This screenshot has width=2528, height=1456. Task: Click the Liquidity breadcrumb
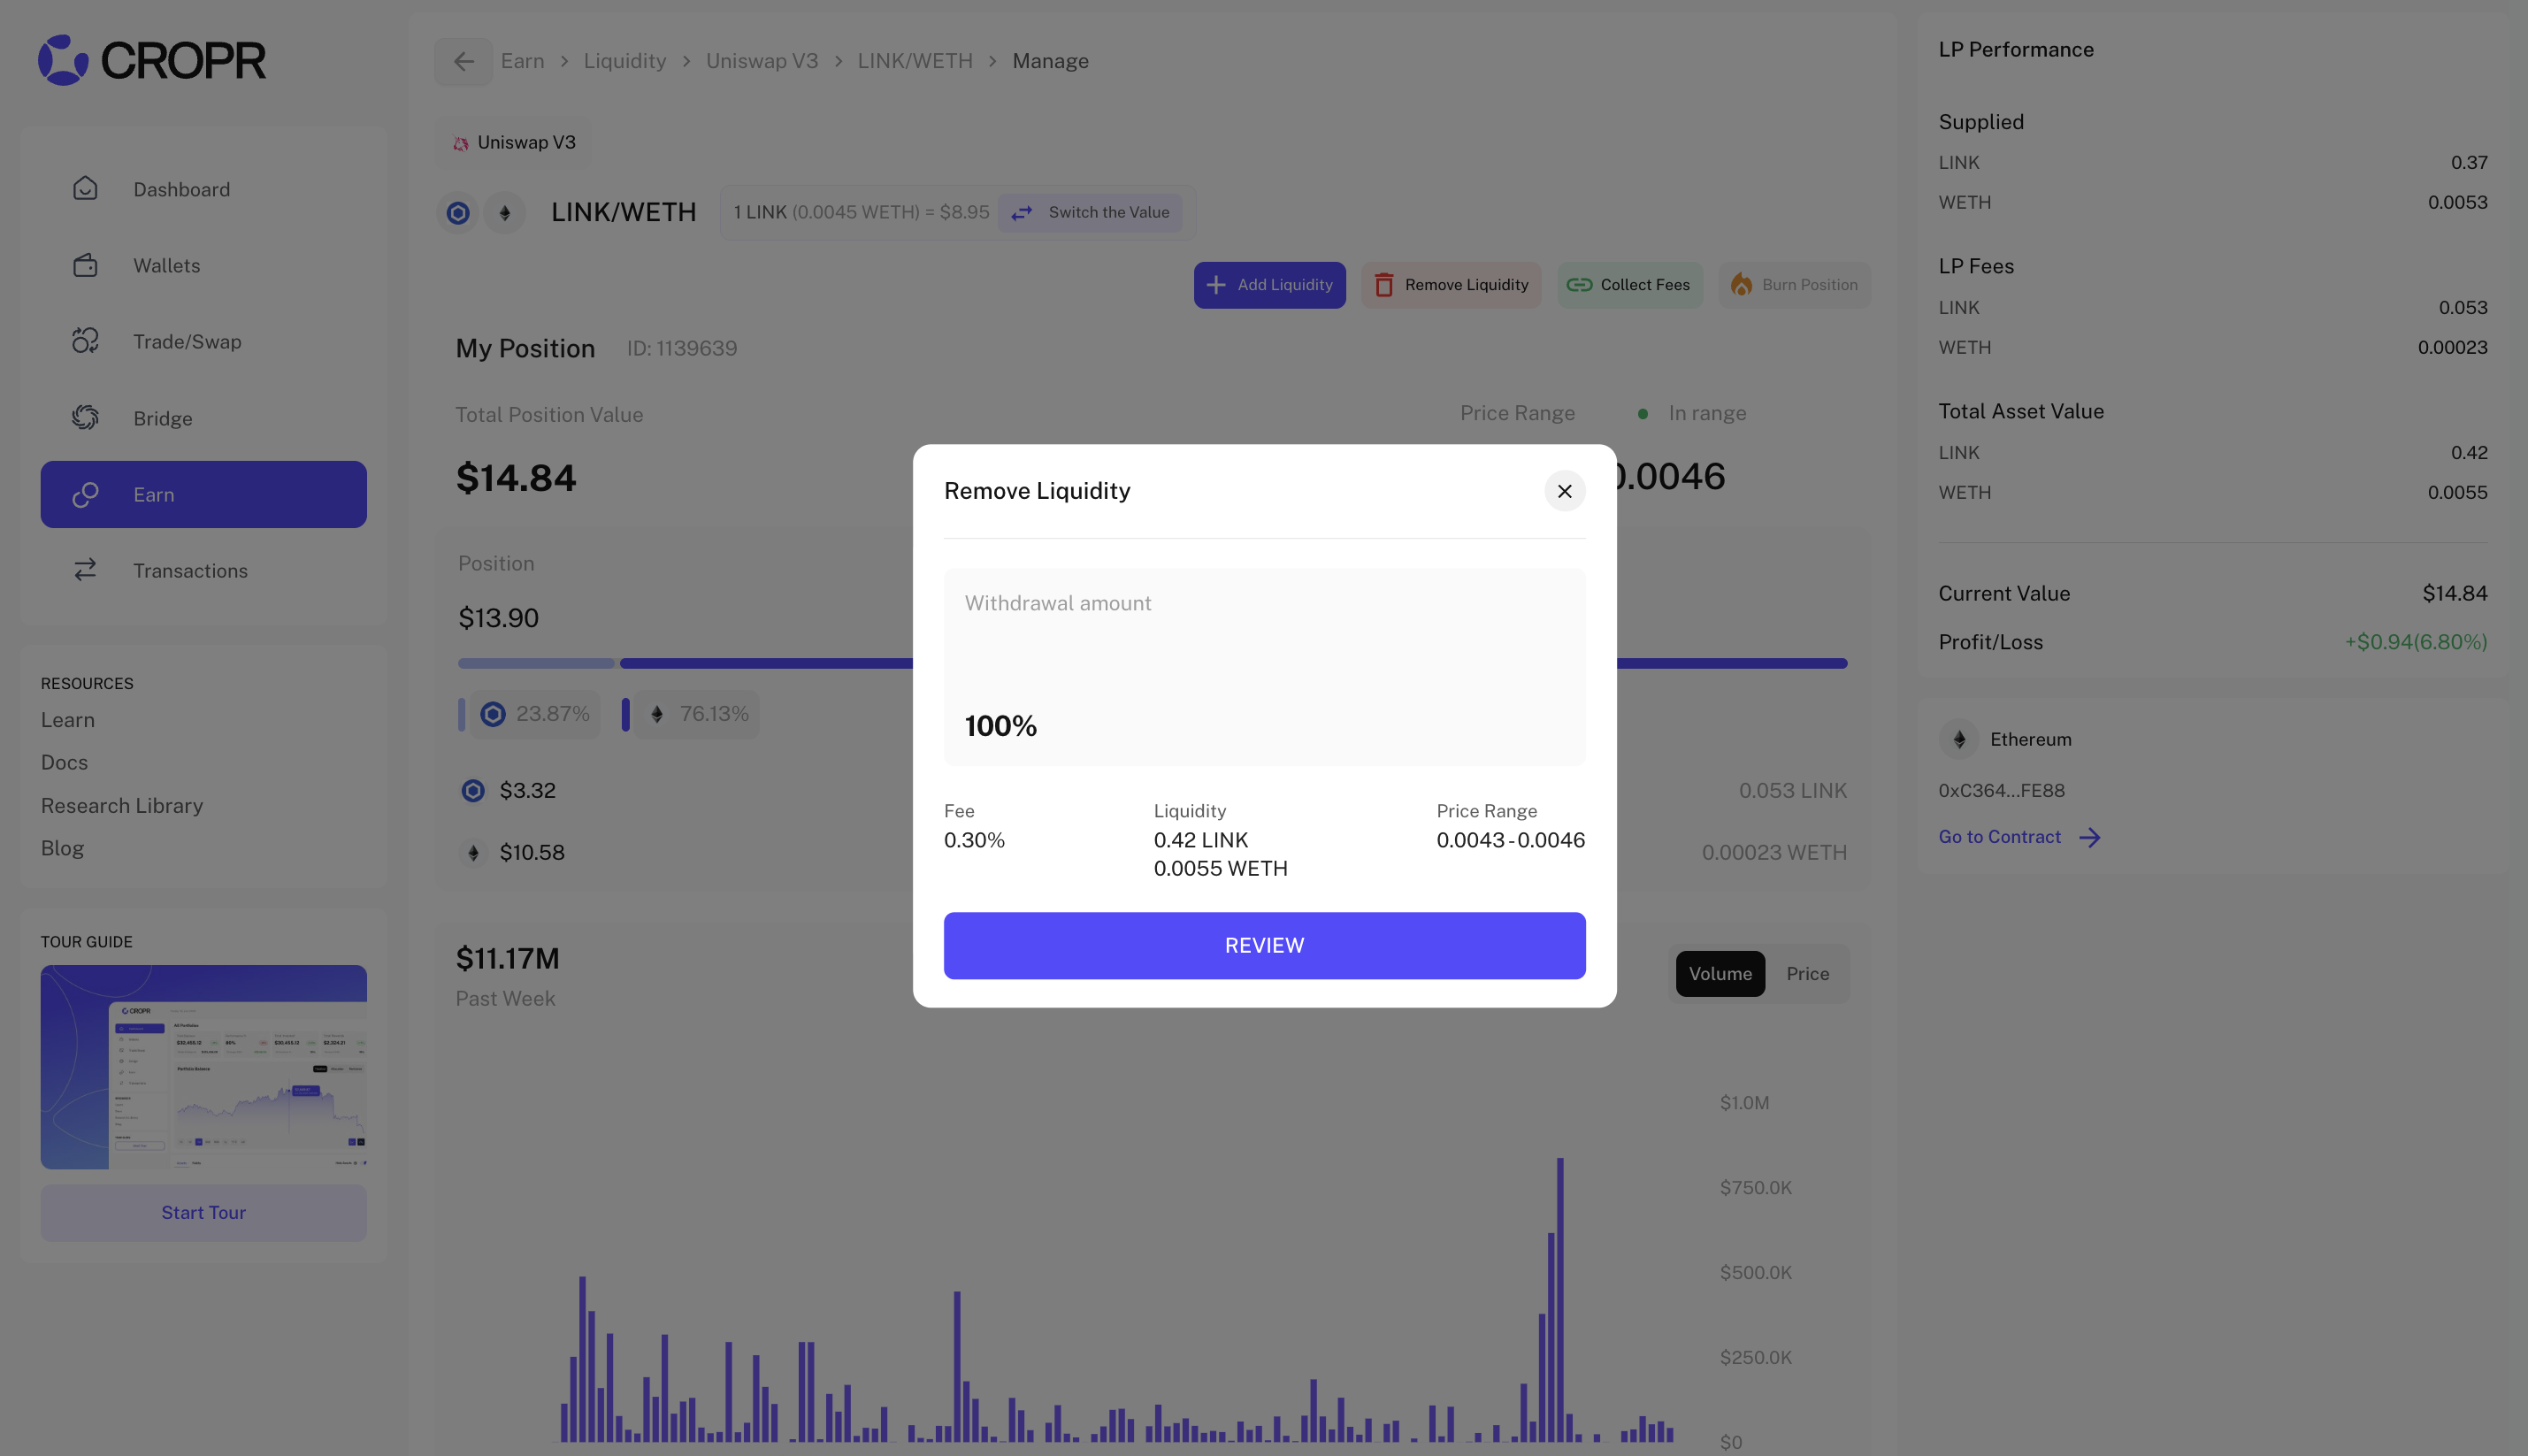pyautogui.click(x=625, y=61)
